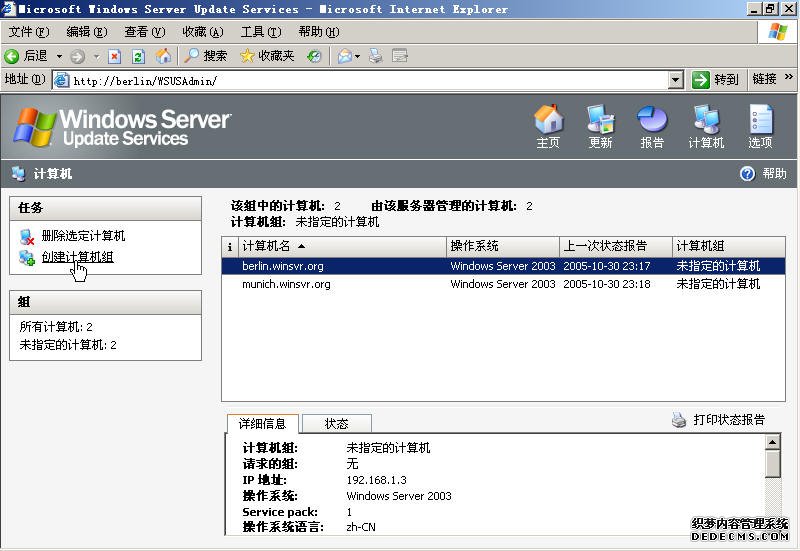The image size is (800, 551).
Task: Click the 上一次状态报告 column header
Action: pos(616,246)
